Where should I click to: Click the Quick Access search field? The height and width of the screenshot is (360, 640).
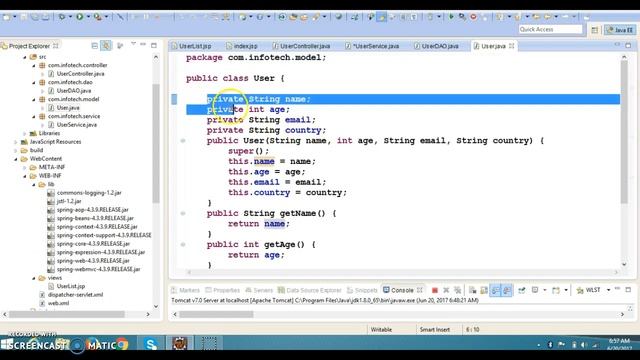(x=550, y=29)
